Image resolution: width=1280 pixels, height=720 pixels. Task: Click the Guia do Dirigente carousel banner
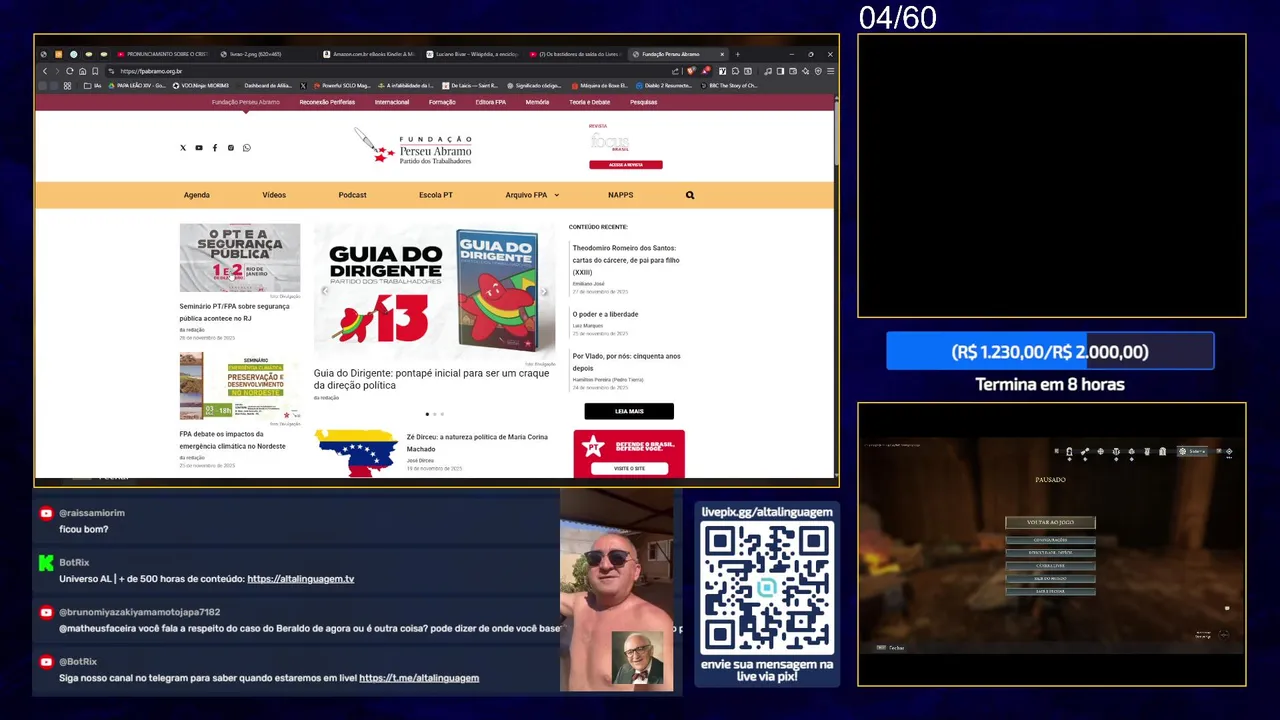tap(435, 292)
